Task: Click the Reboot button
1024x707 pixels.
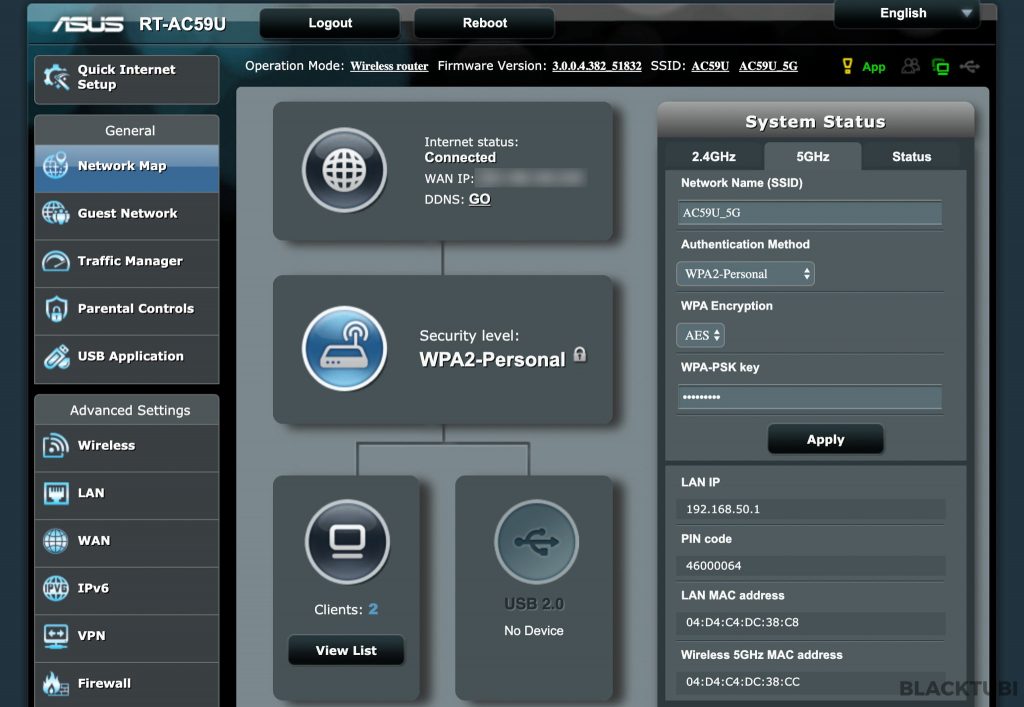Action: (485, 23)
